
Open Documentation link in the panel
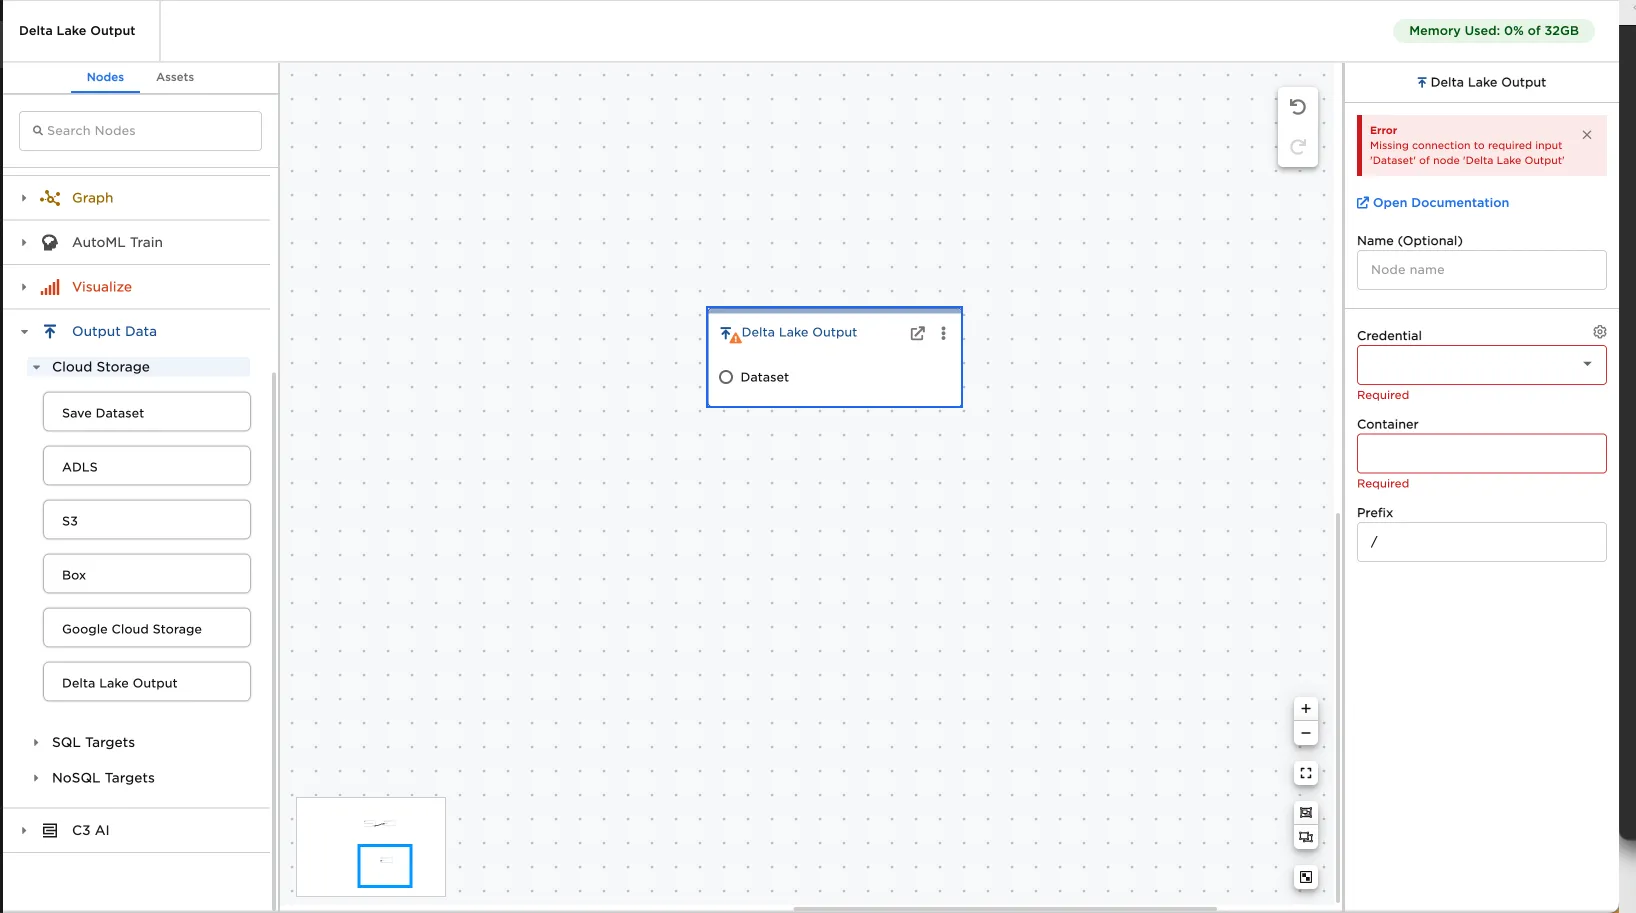click(x=1440, y=202)
